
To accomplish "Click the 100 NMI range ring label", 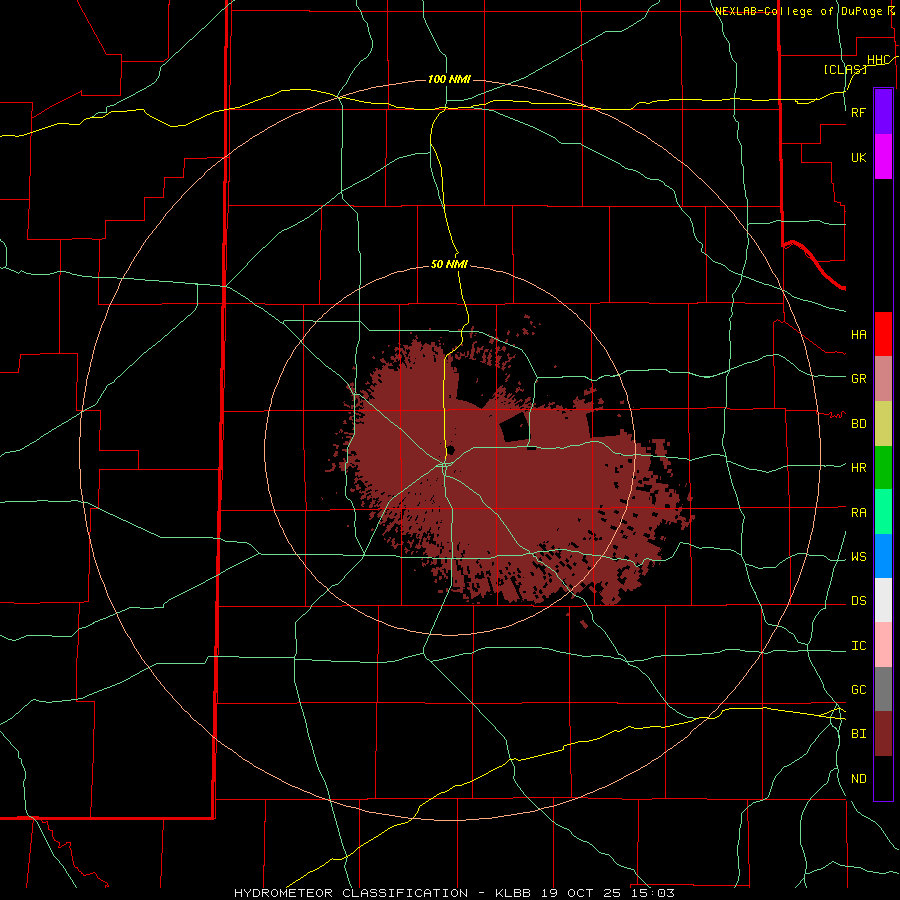I will [449, 79].
